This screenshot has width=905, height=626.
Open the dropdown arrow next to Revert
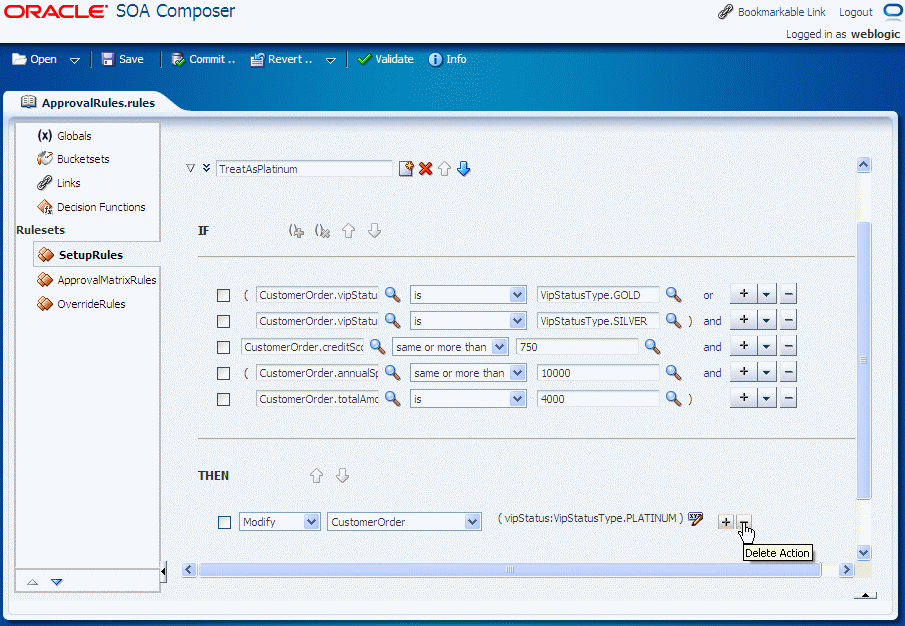pos(331,60)
